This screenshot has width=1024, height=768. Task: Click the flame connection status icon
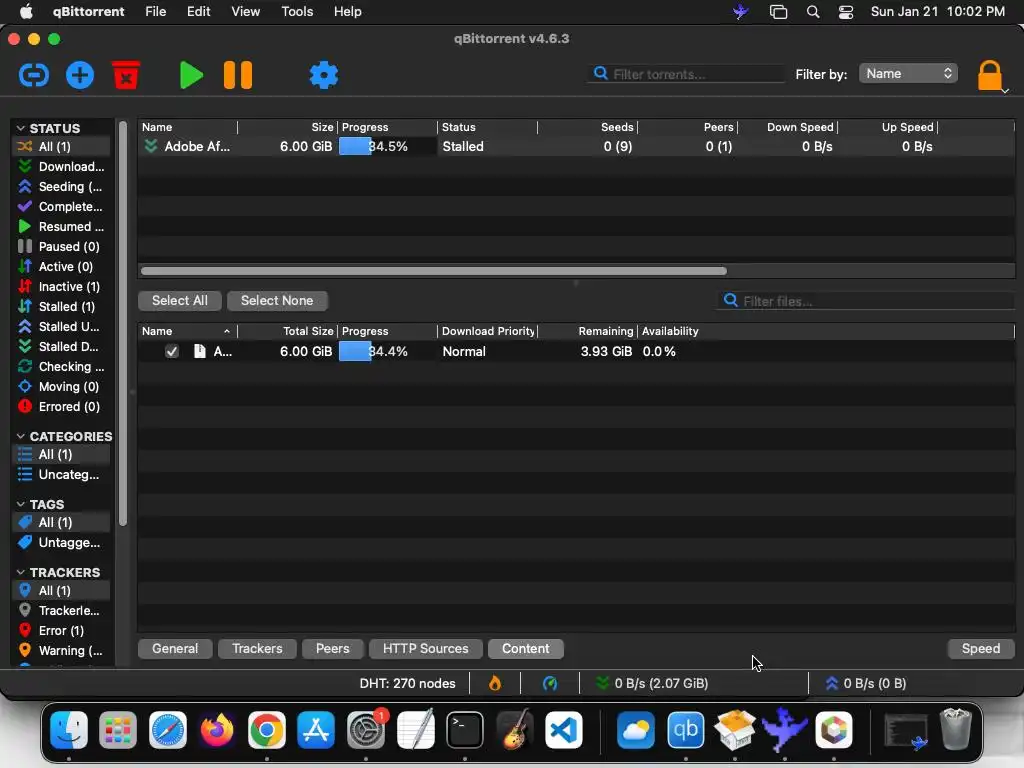pyautogui.click(x=495, y=683)
